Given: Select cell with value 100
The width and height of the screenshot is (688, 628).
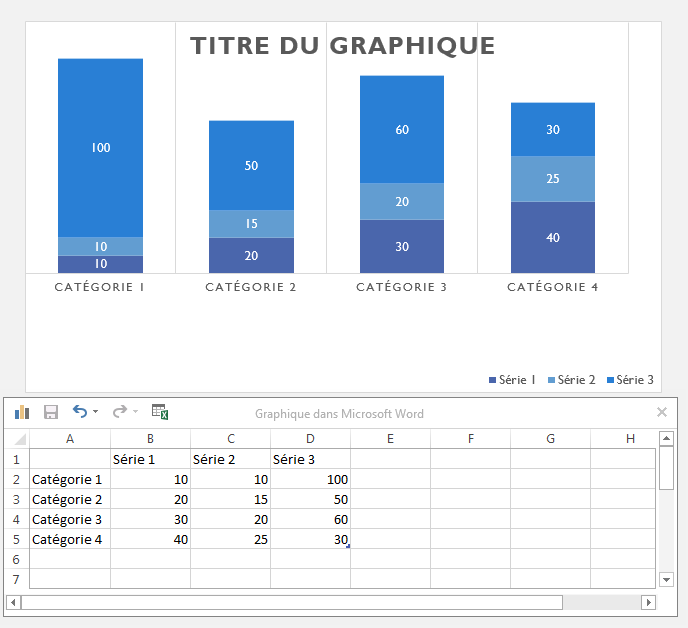Looking at the screenshot, I should [310, 479].
